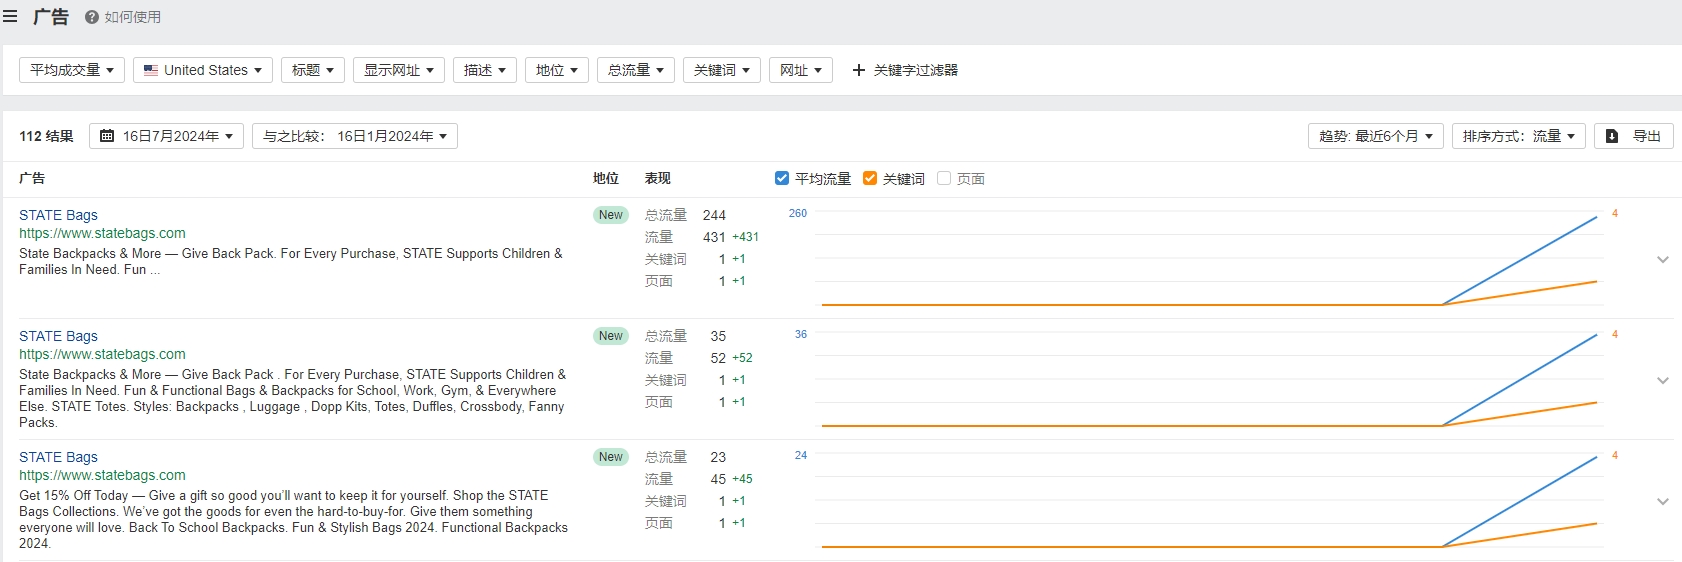Click the plus icon for keyword filter
The image size is (1682, 562).
858,70
